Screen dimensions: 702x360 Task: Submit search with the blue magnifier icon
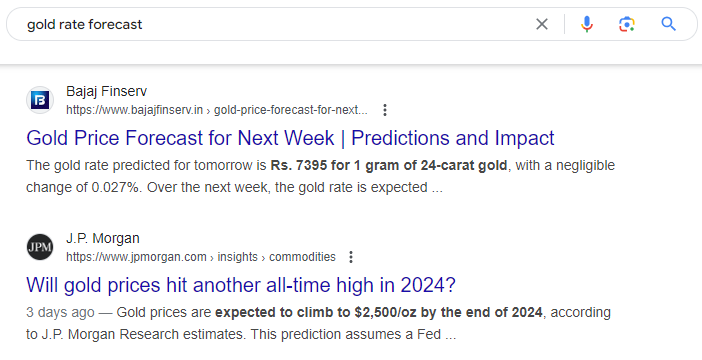coord(668,24)
